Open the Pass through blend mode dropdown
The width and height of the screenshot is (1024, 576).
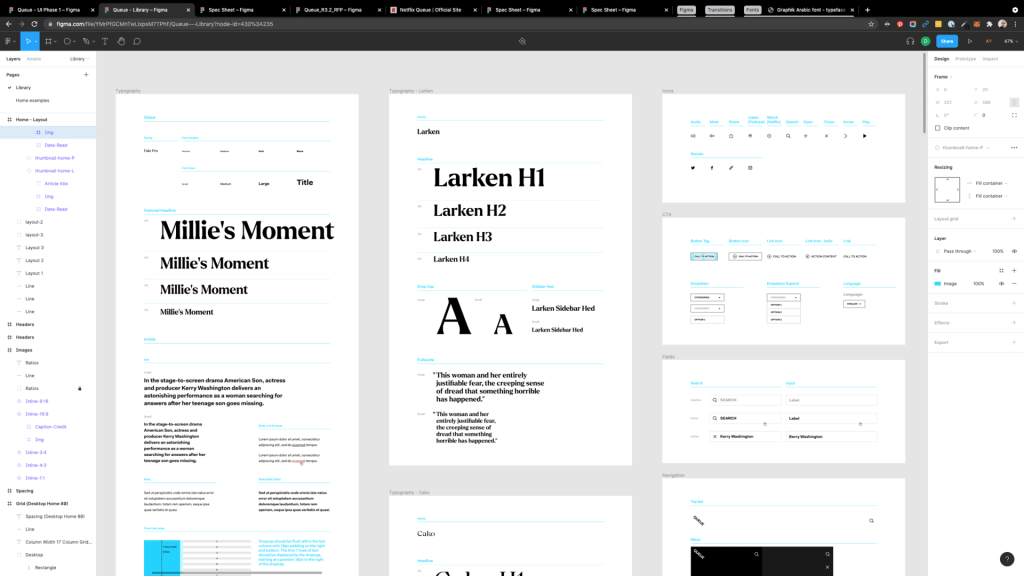[x=961, y=251]
